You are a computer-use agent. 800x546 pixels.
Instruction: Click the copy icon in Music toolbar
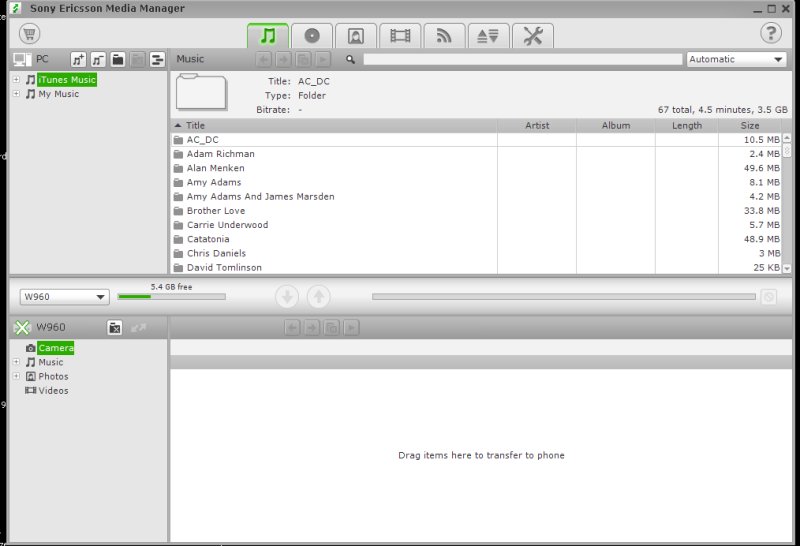click(303, 60)
